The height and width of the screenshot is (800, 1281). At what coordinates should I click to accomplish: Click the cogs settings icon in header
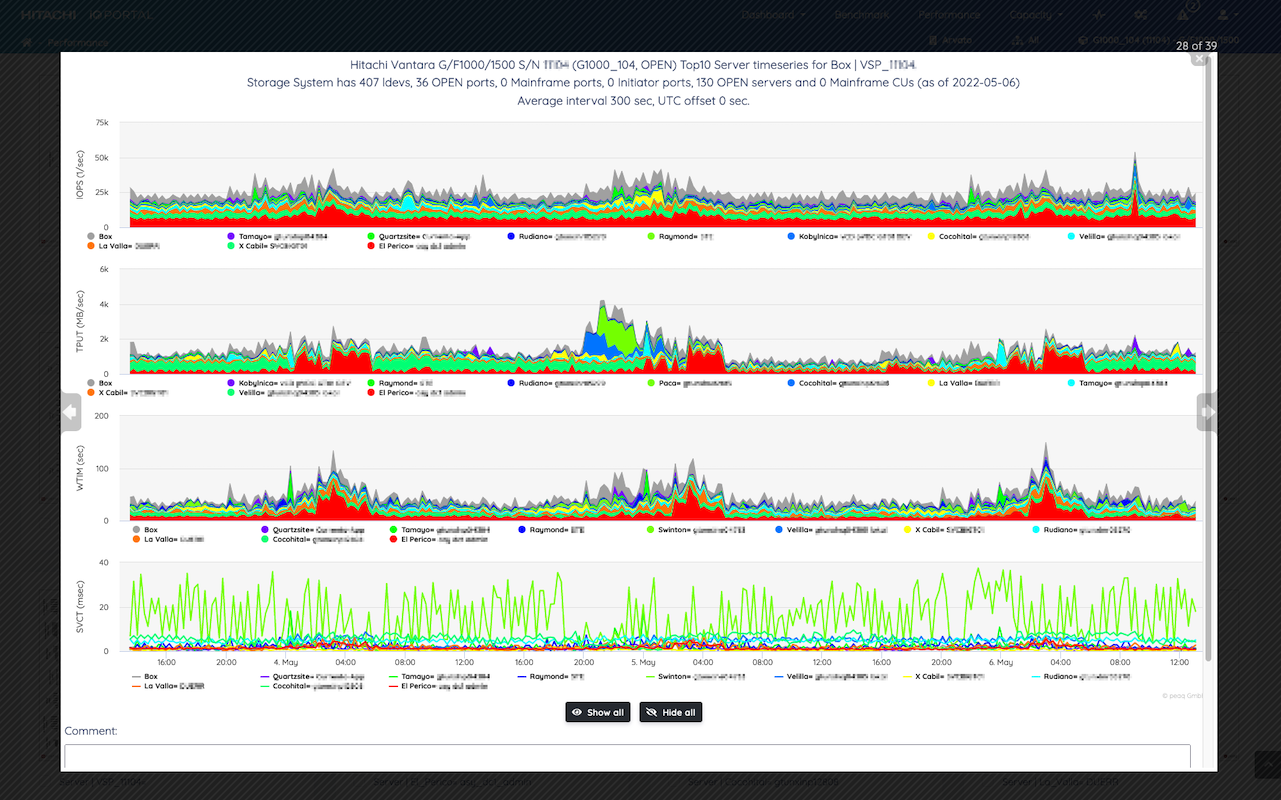1141,15
